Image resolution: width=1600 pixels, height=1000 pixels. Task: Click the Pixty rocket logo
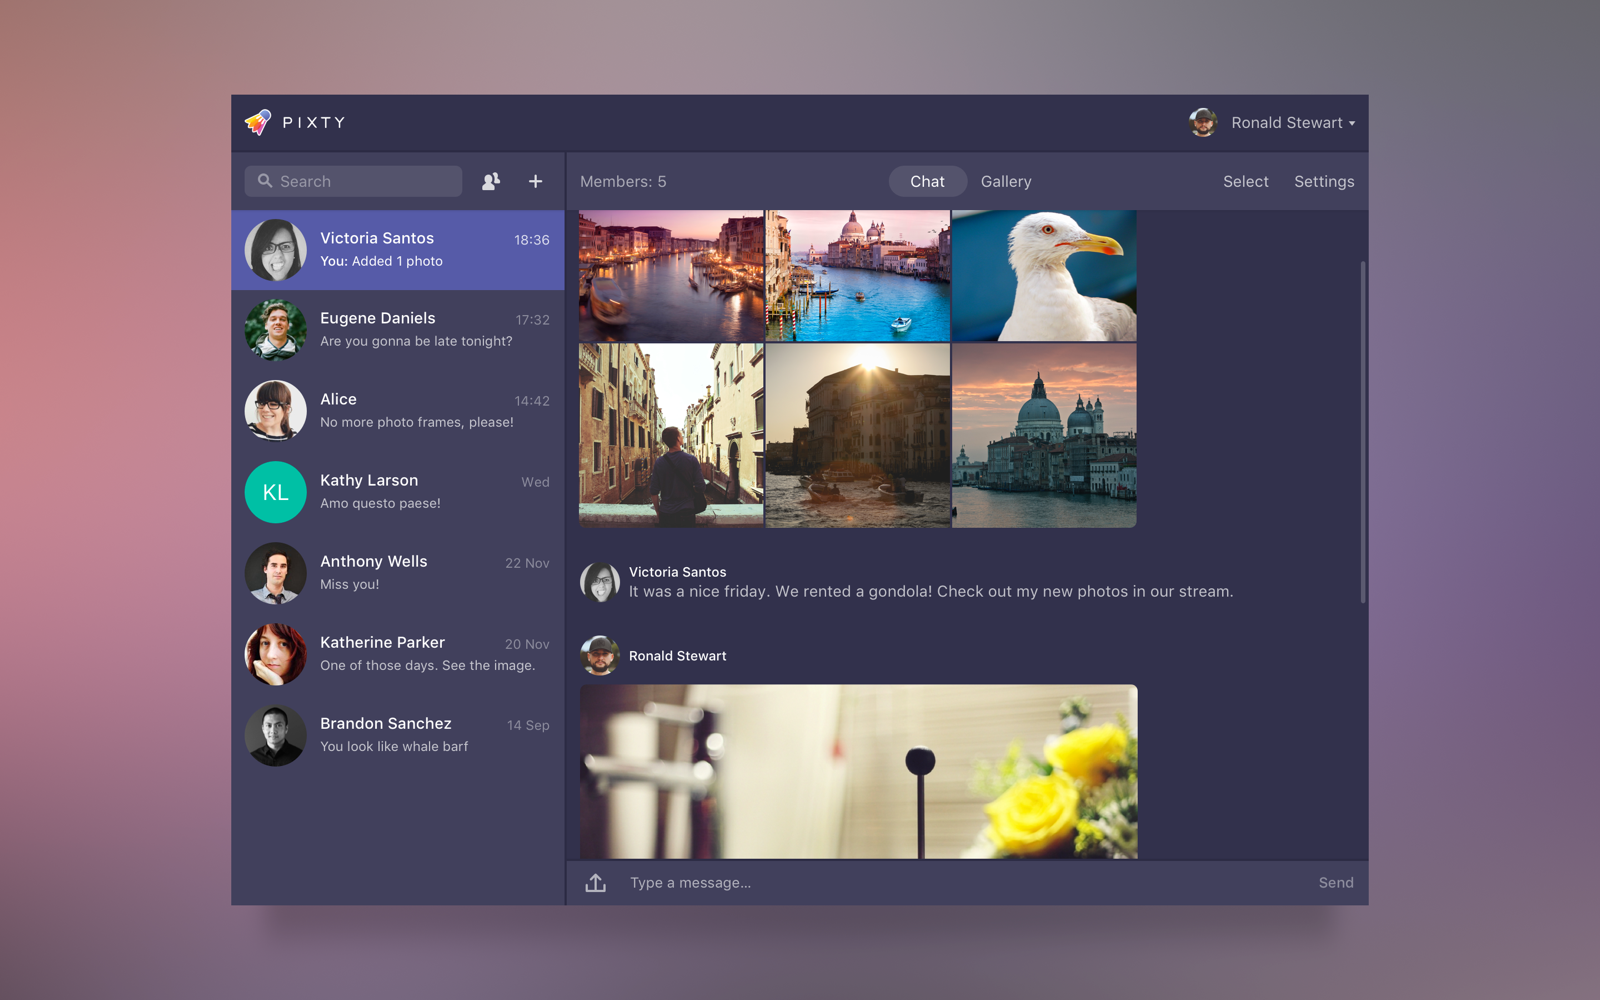point(258,122)
